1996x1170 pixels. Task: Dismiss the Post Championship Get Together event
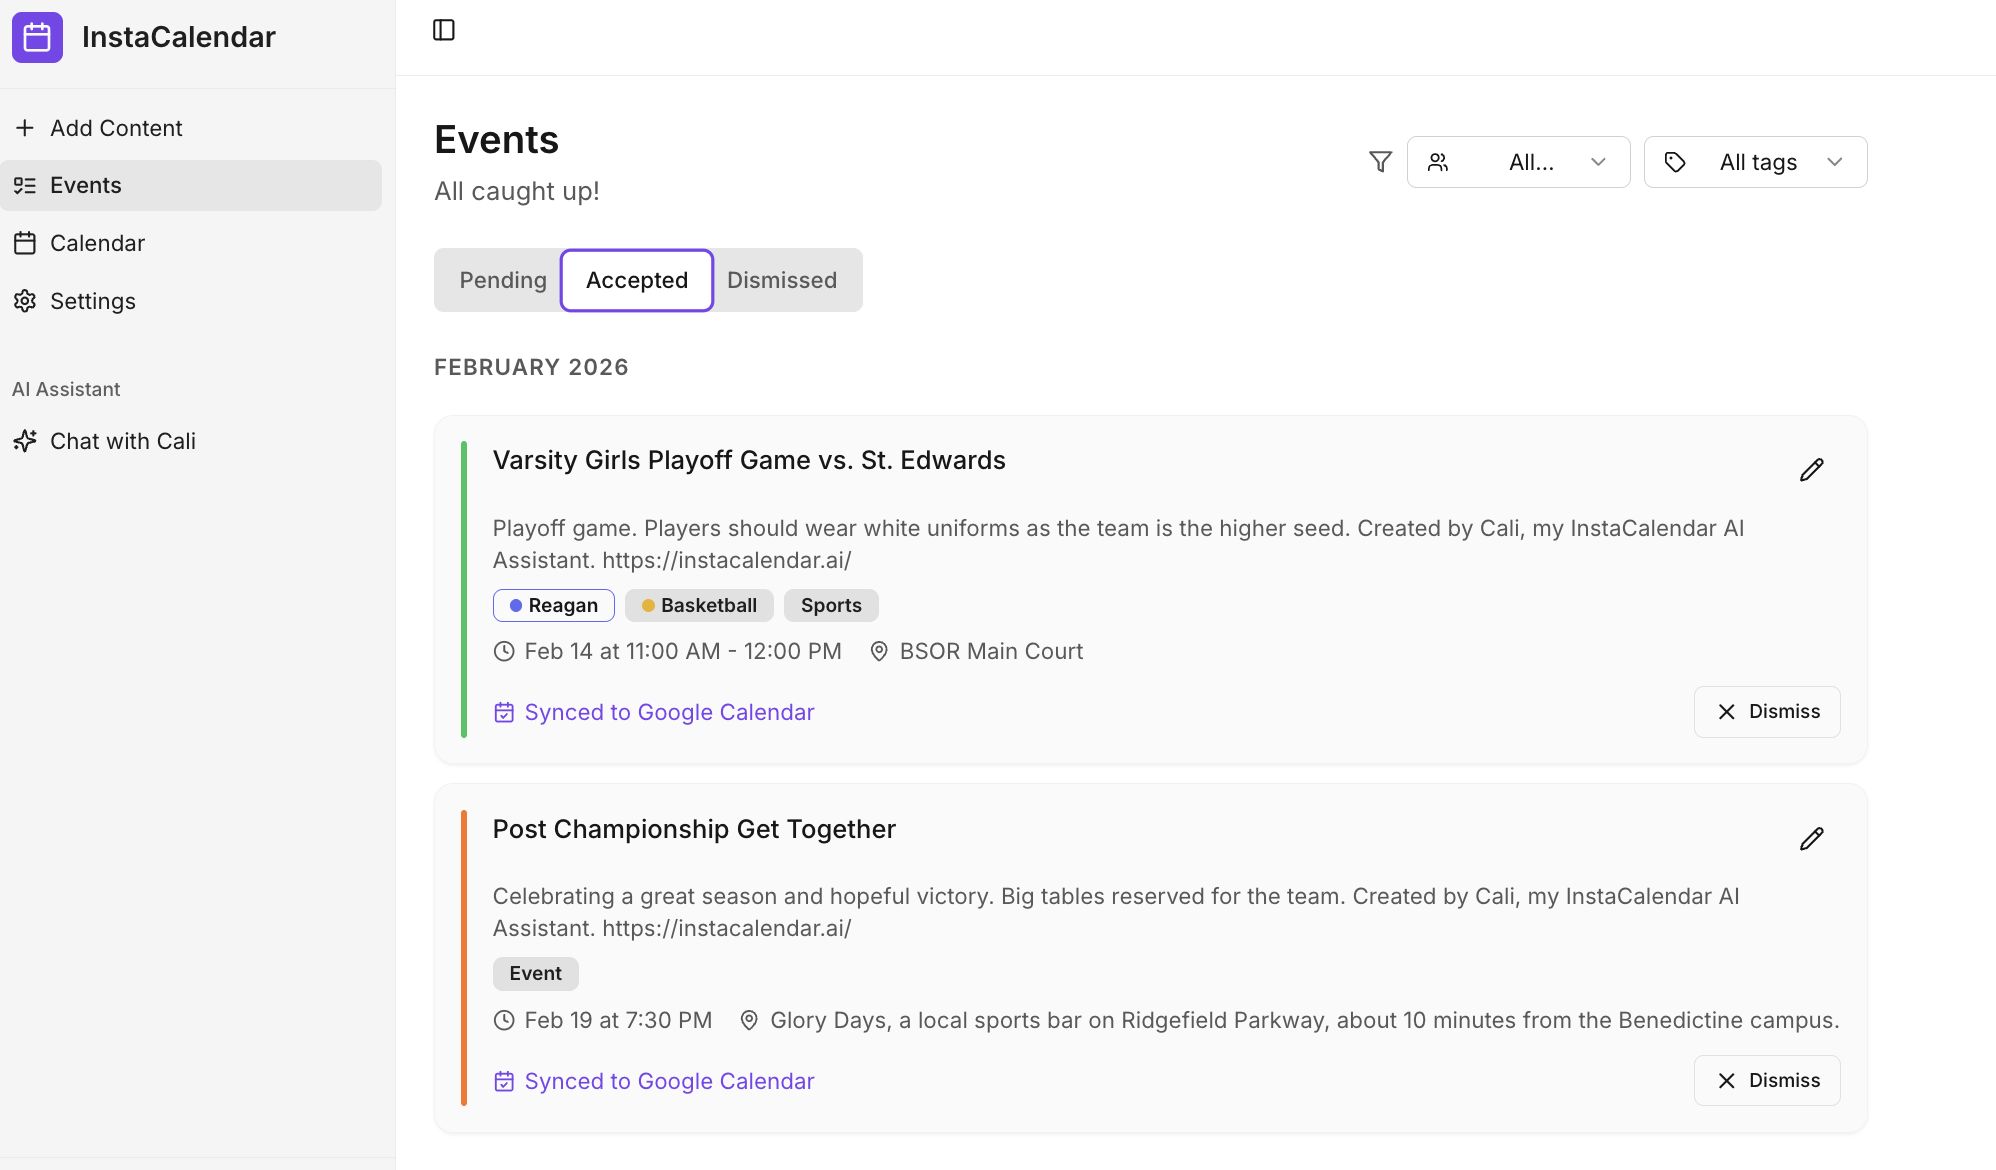click(1766, 1080)
